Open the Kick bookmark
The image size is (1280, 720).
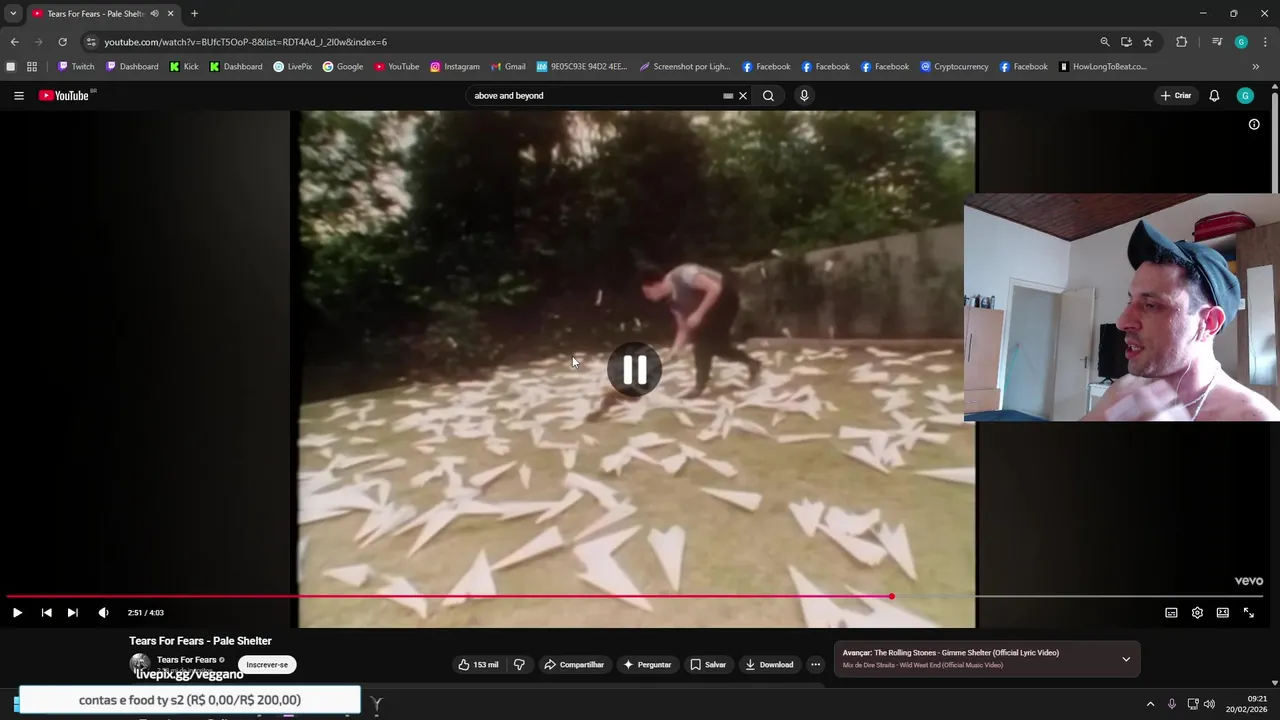(184, 67)
